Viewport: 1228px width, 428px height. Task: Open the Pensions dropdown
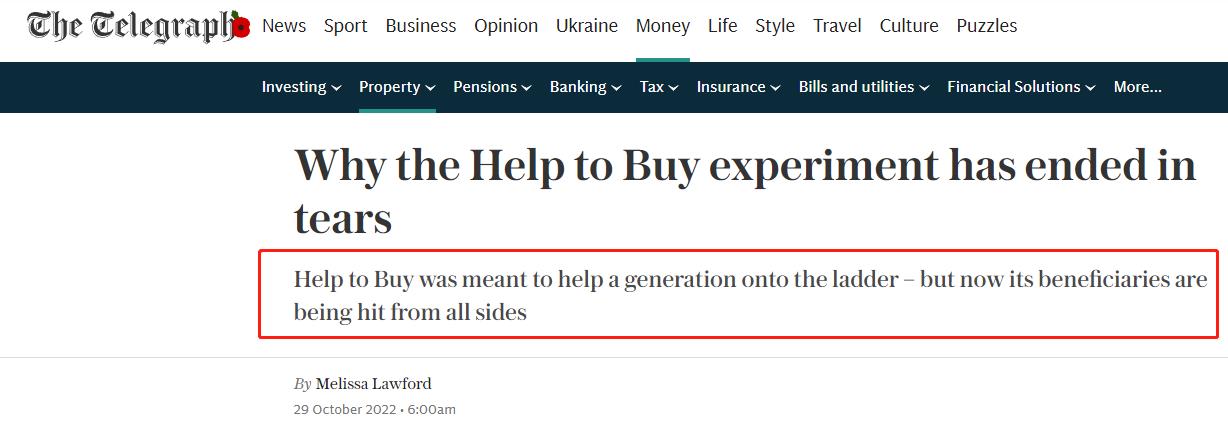(492, 87)
